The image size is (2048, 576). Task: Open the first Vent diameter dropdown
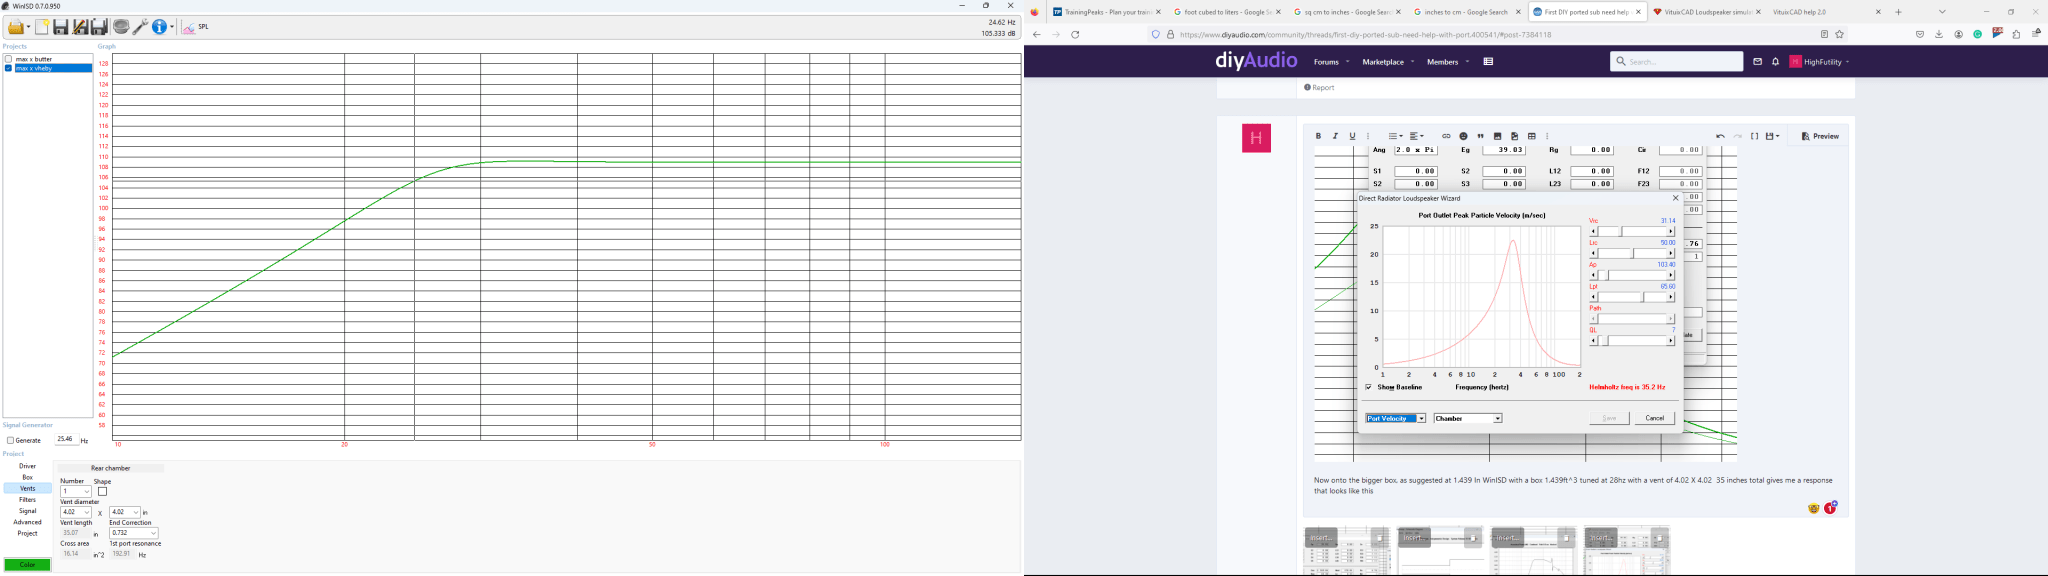coord(87,512)
